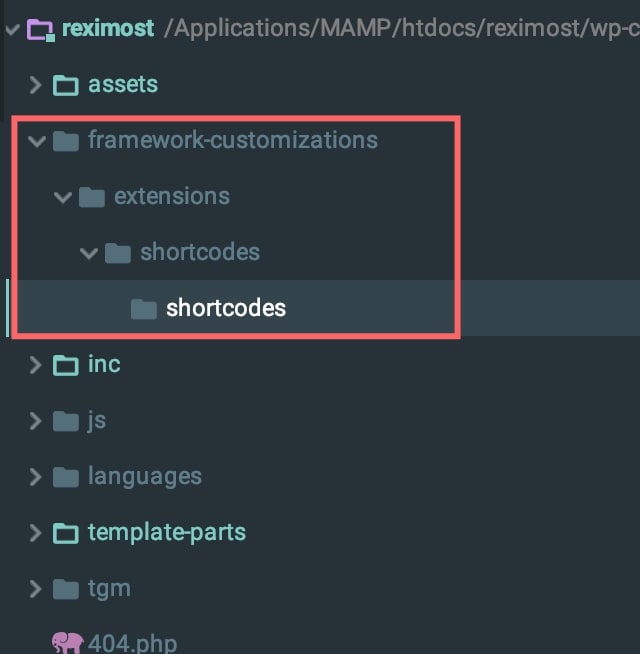Click the assets folder icon

[x=66, y=86]
